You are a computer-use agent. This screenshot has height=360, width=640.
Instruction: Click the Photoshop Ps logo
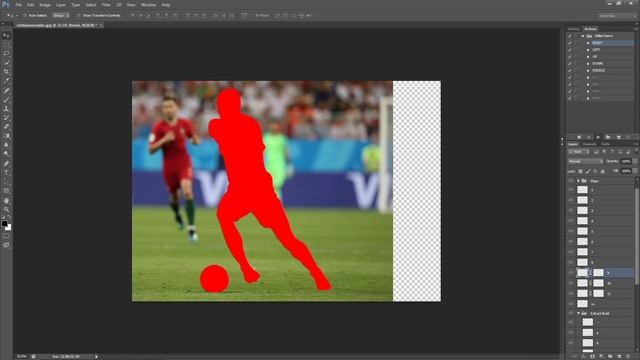coord(6,4)
